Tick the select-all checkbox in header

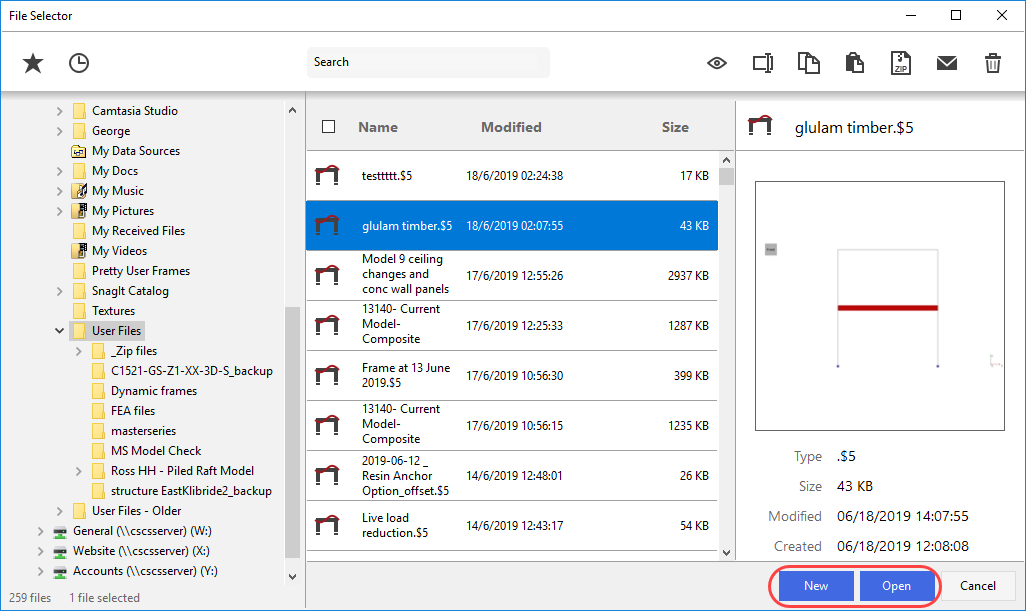tap(329, 127)
